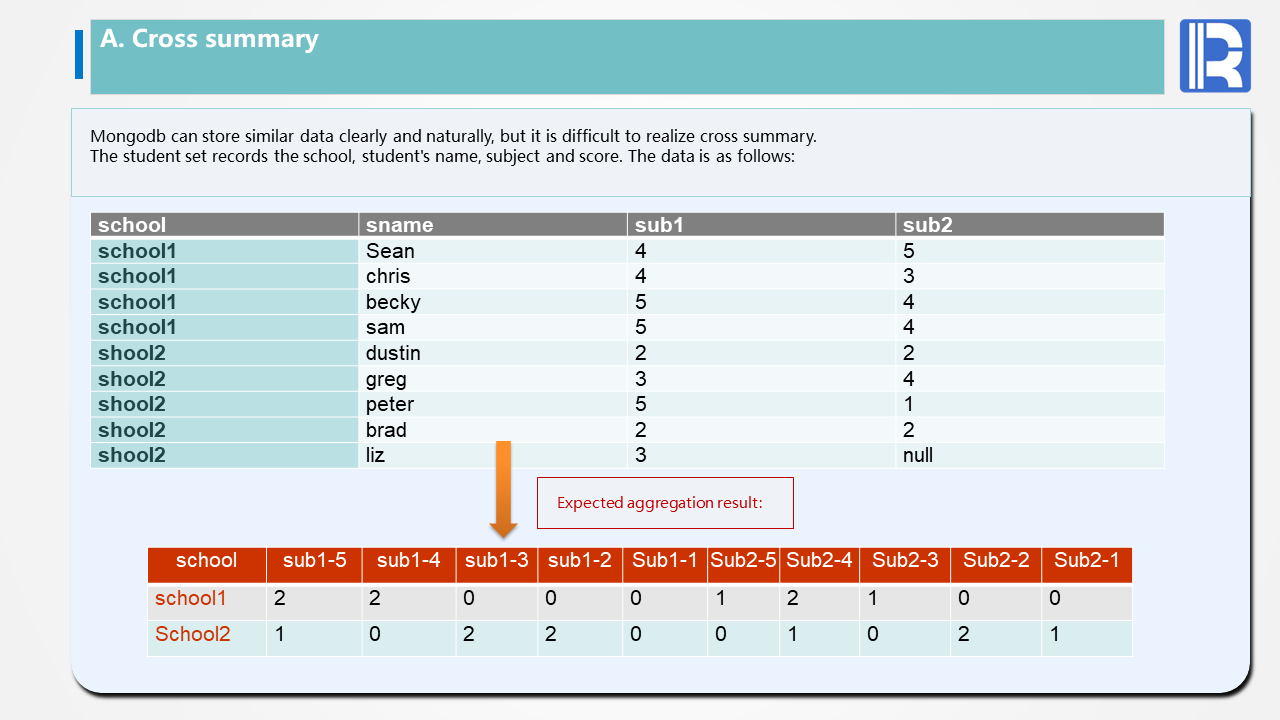Click the red 'school1' result row label
This screenshot has height=720, width=1280.
pyautogui.click(x=190, y=599)
